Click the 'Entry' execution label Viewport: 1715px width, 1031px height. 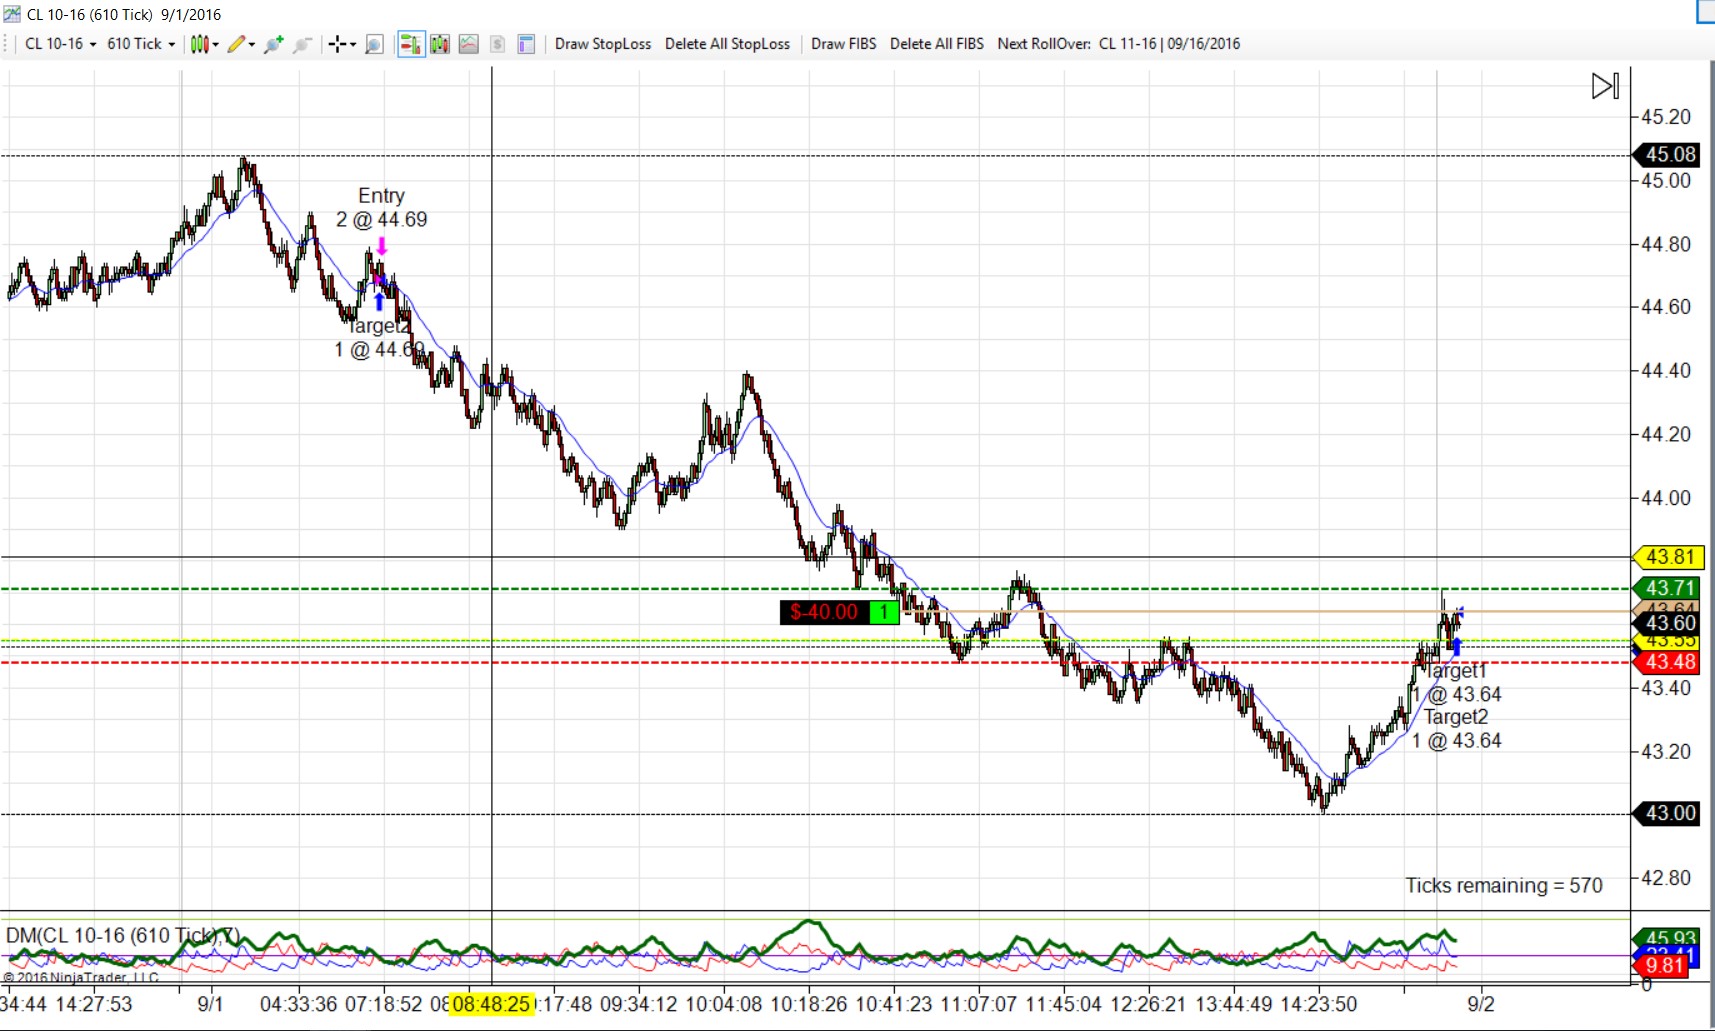pos(381,196)
